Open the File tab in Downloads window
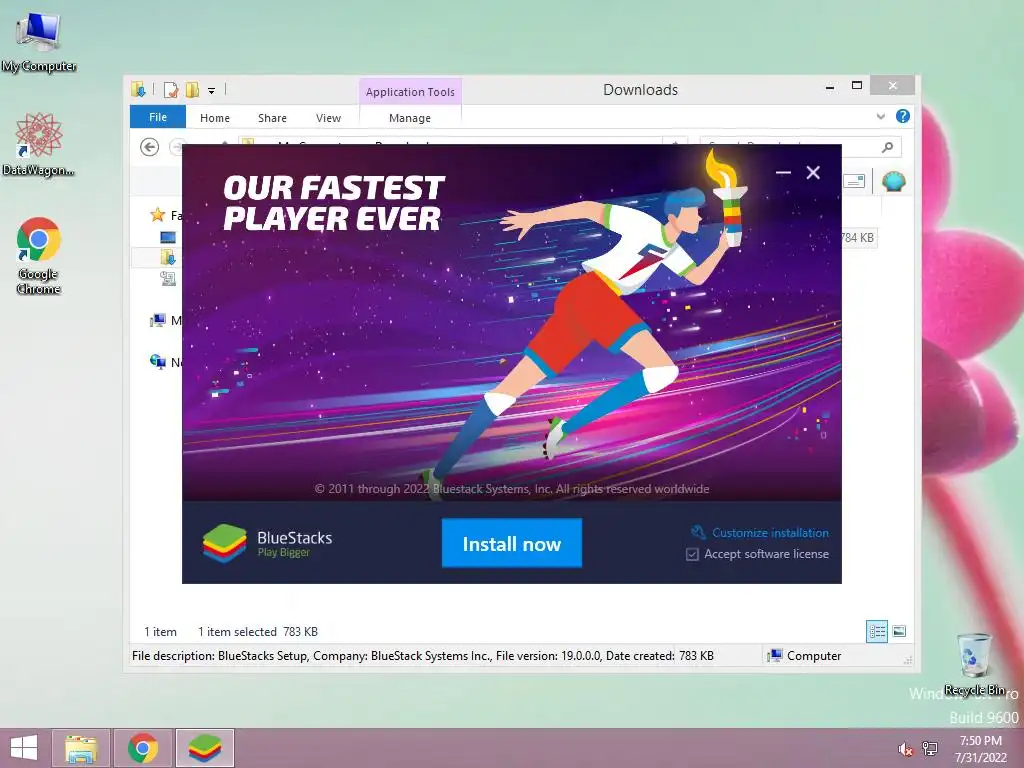This screenshot has width=1024, height=768. click(x=158, y=117)
